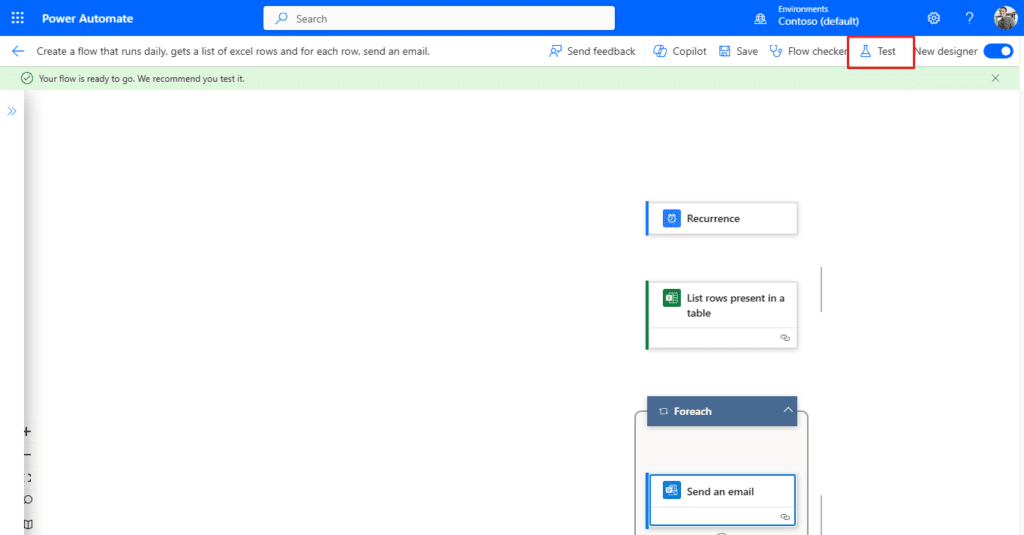Dismiss the green flow ready notification

point(995,78)
